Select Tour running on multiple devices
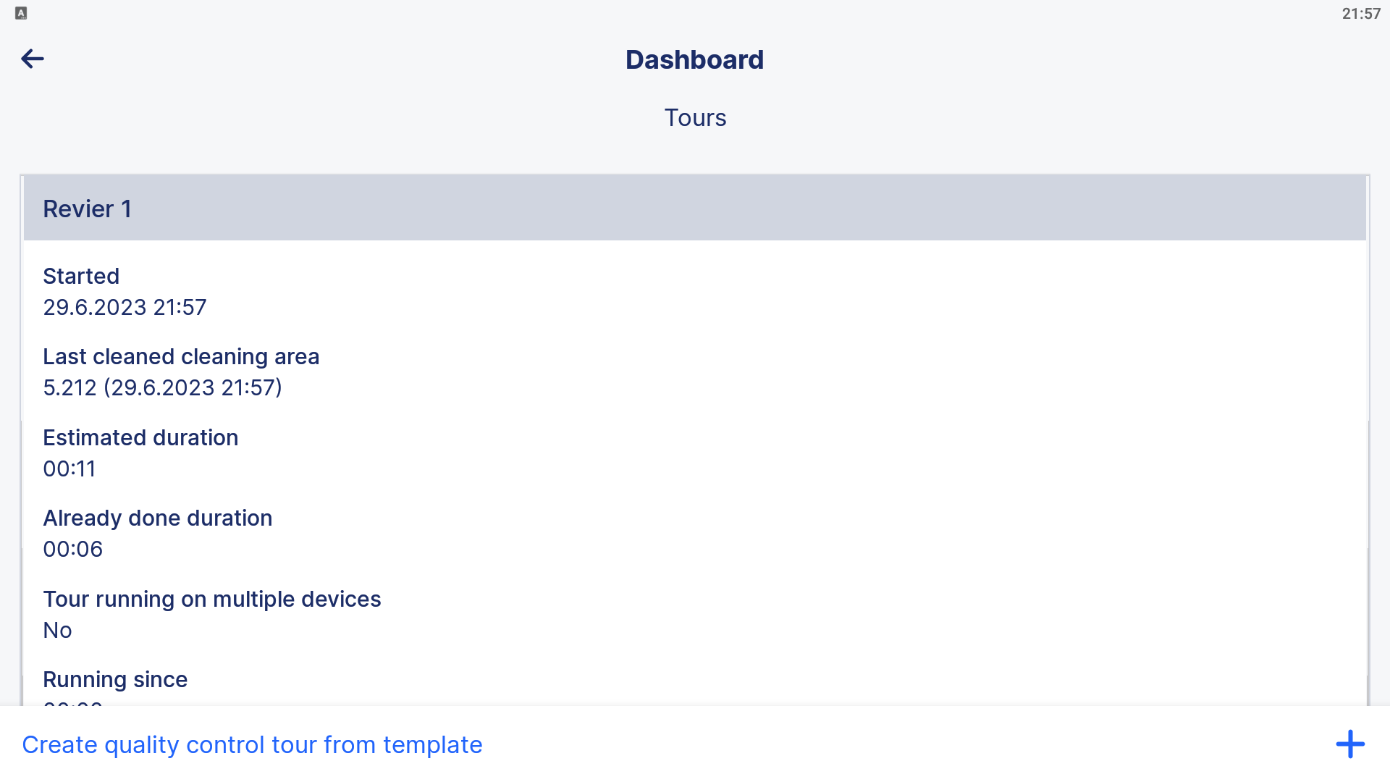 click(x=212, y=600)
